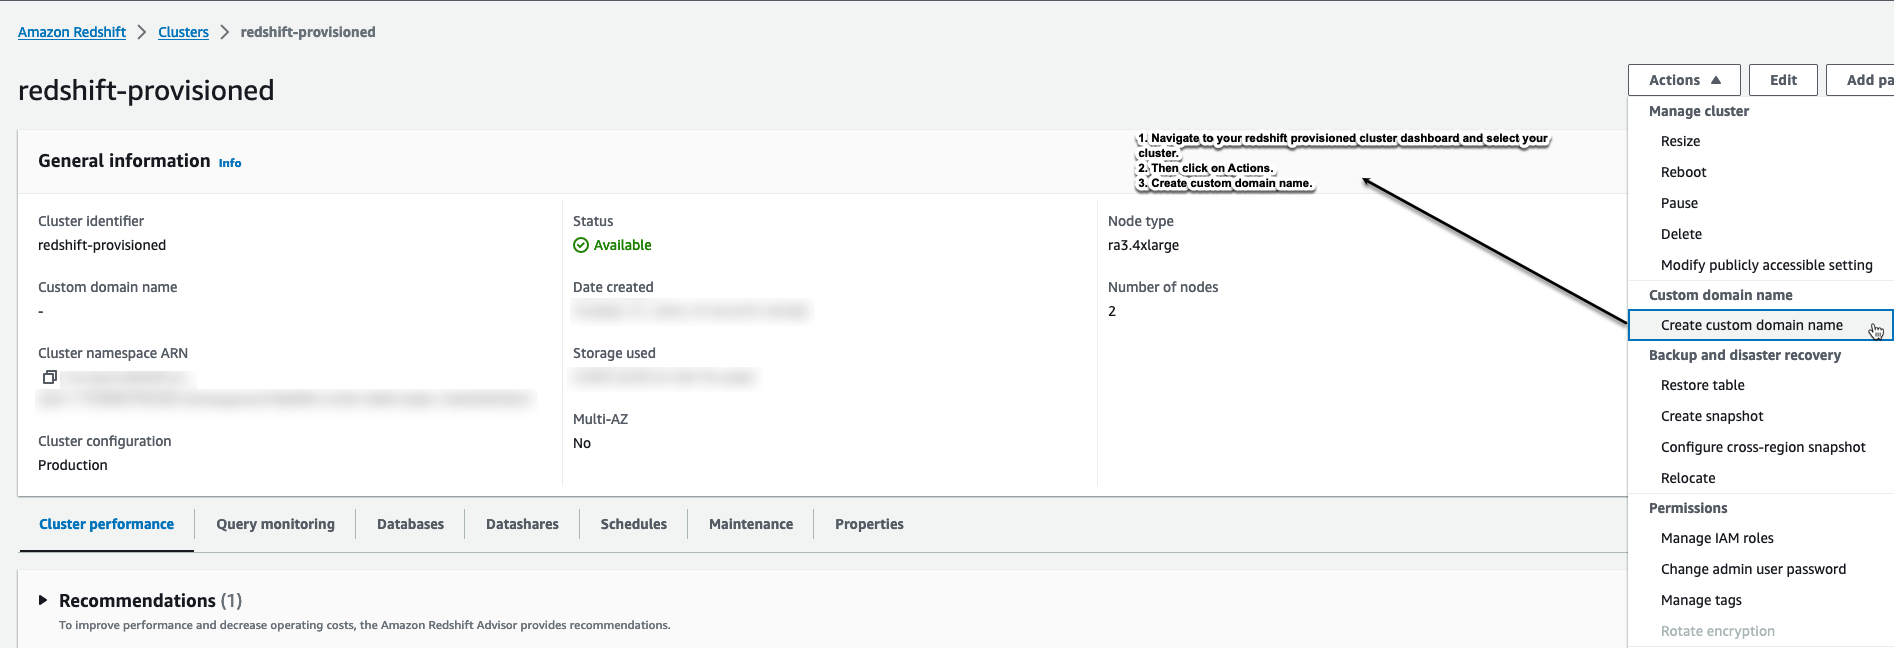Image resolution: width=1894 pixels, height=648 pixels.
Task: Choose Create snapshot menu entry
Action: (1712, 416)
